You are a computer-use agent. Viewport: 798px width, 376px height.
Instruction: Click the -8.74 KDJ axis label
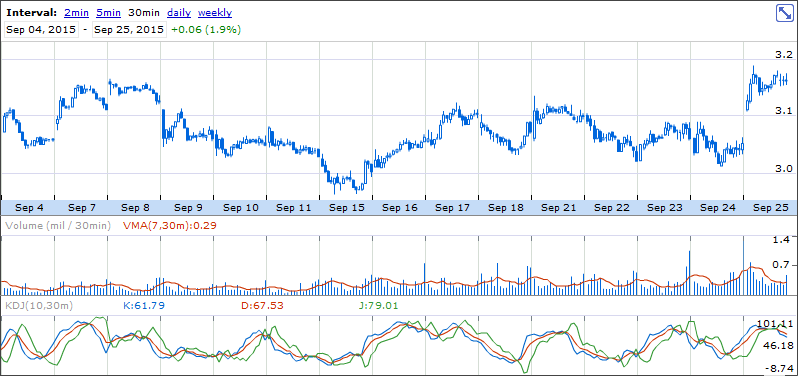[779, 367]
